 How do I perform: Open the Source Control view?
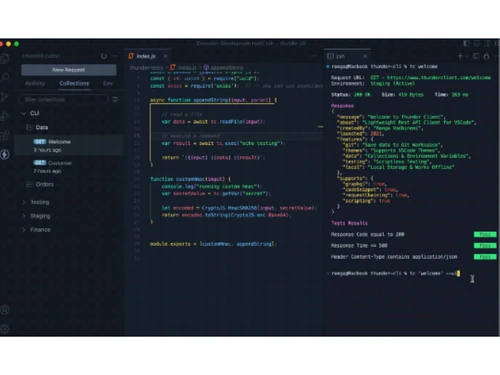pos(4,97)
